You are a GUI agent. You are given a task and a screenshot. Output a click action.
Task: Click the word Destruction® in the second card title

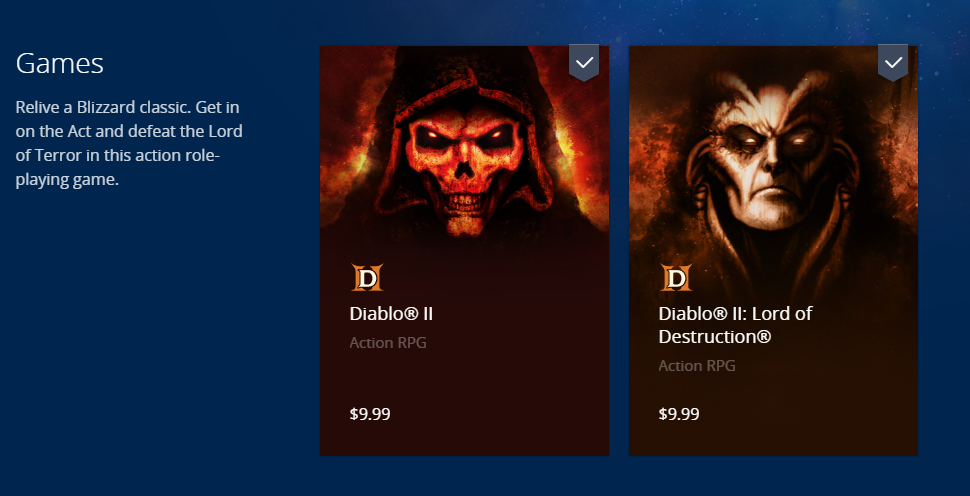(x=715, y=336)
